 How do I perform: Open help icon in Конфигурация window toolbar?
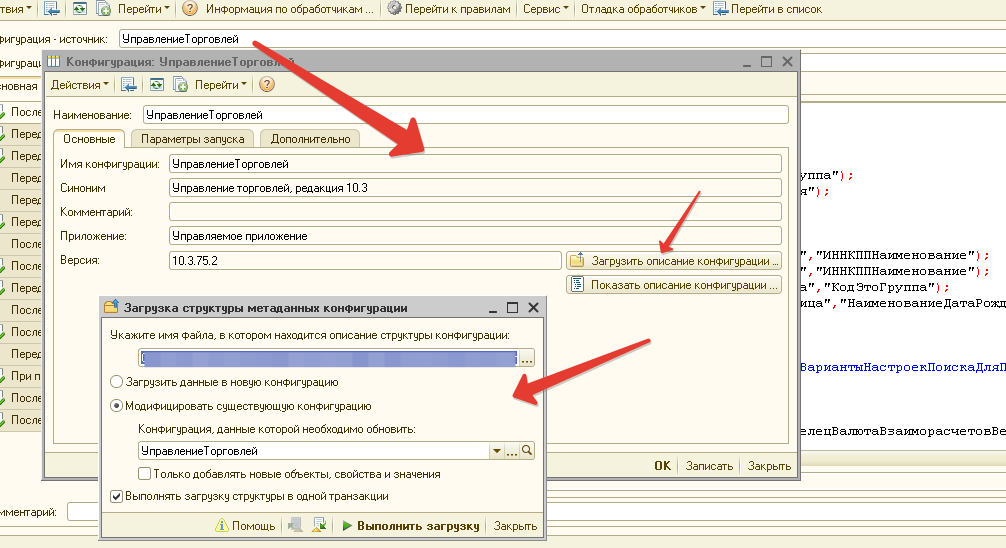pos(267,85)
